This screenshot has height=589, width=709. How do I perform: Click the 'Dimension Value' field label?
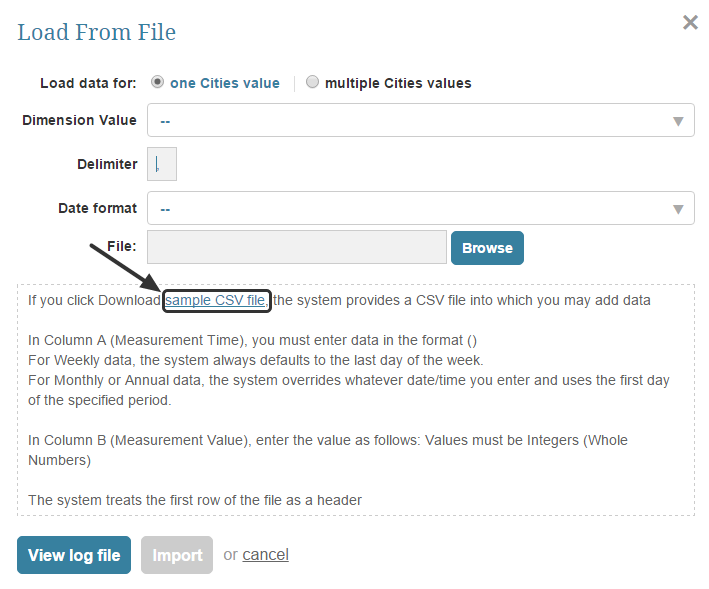79,121
